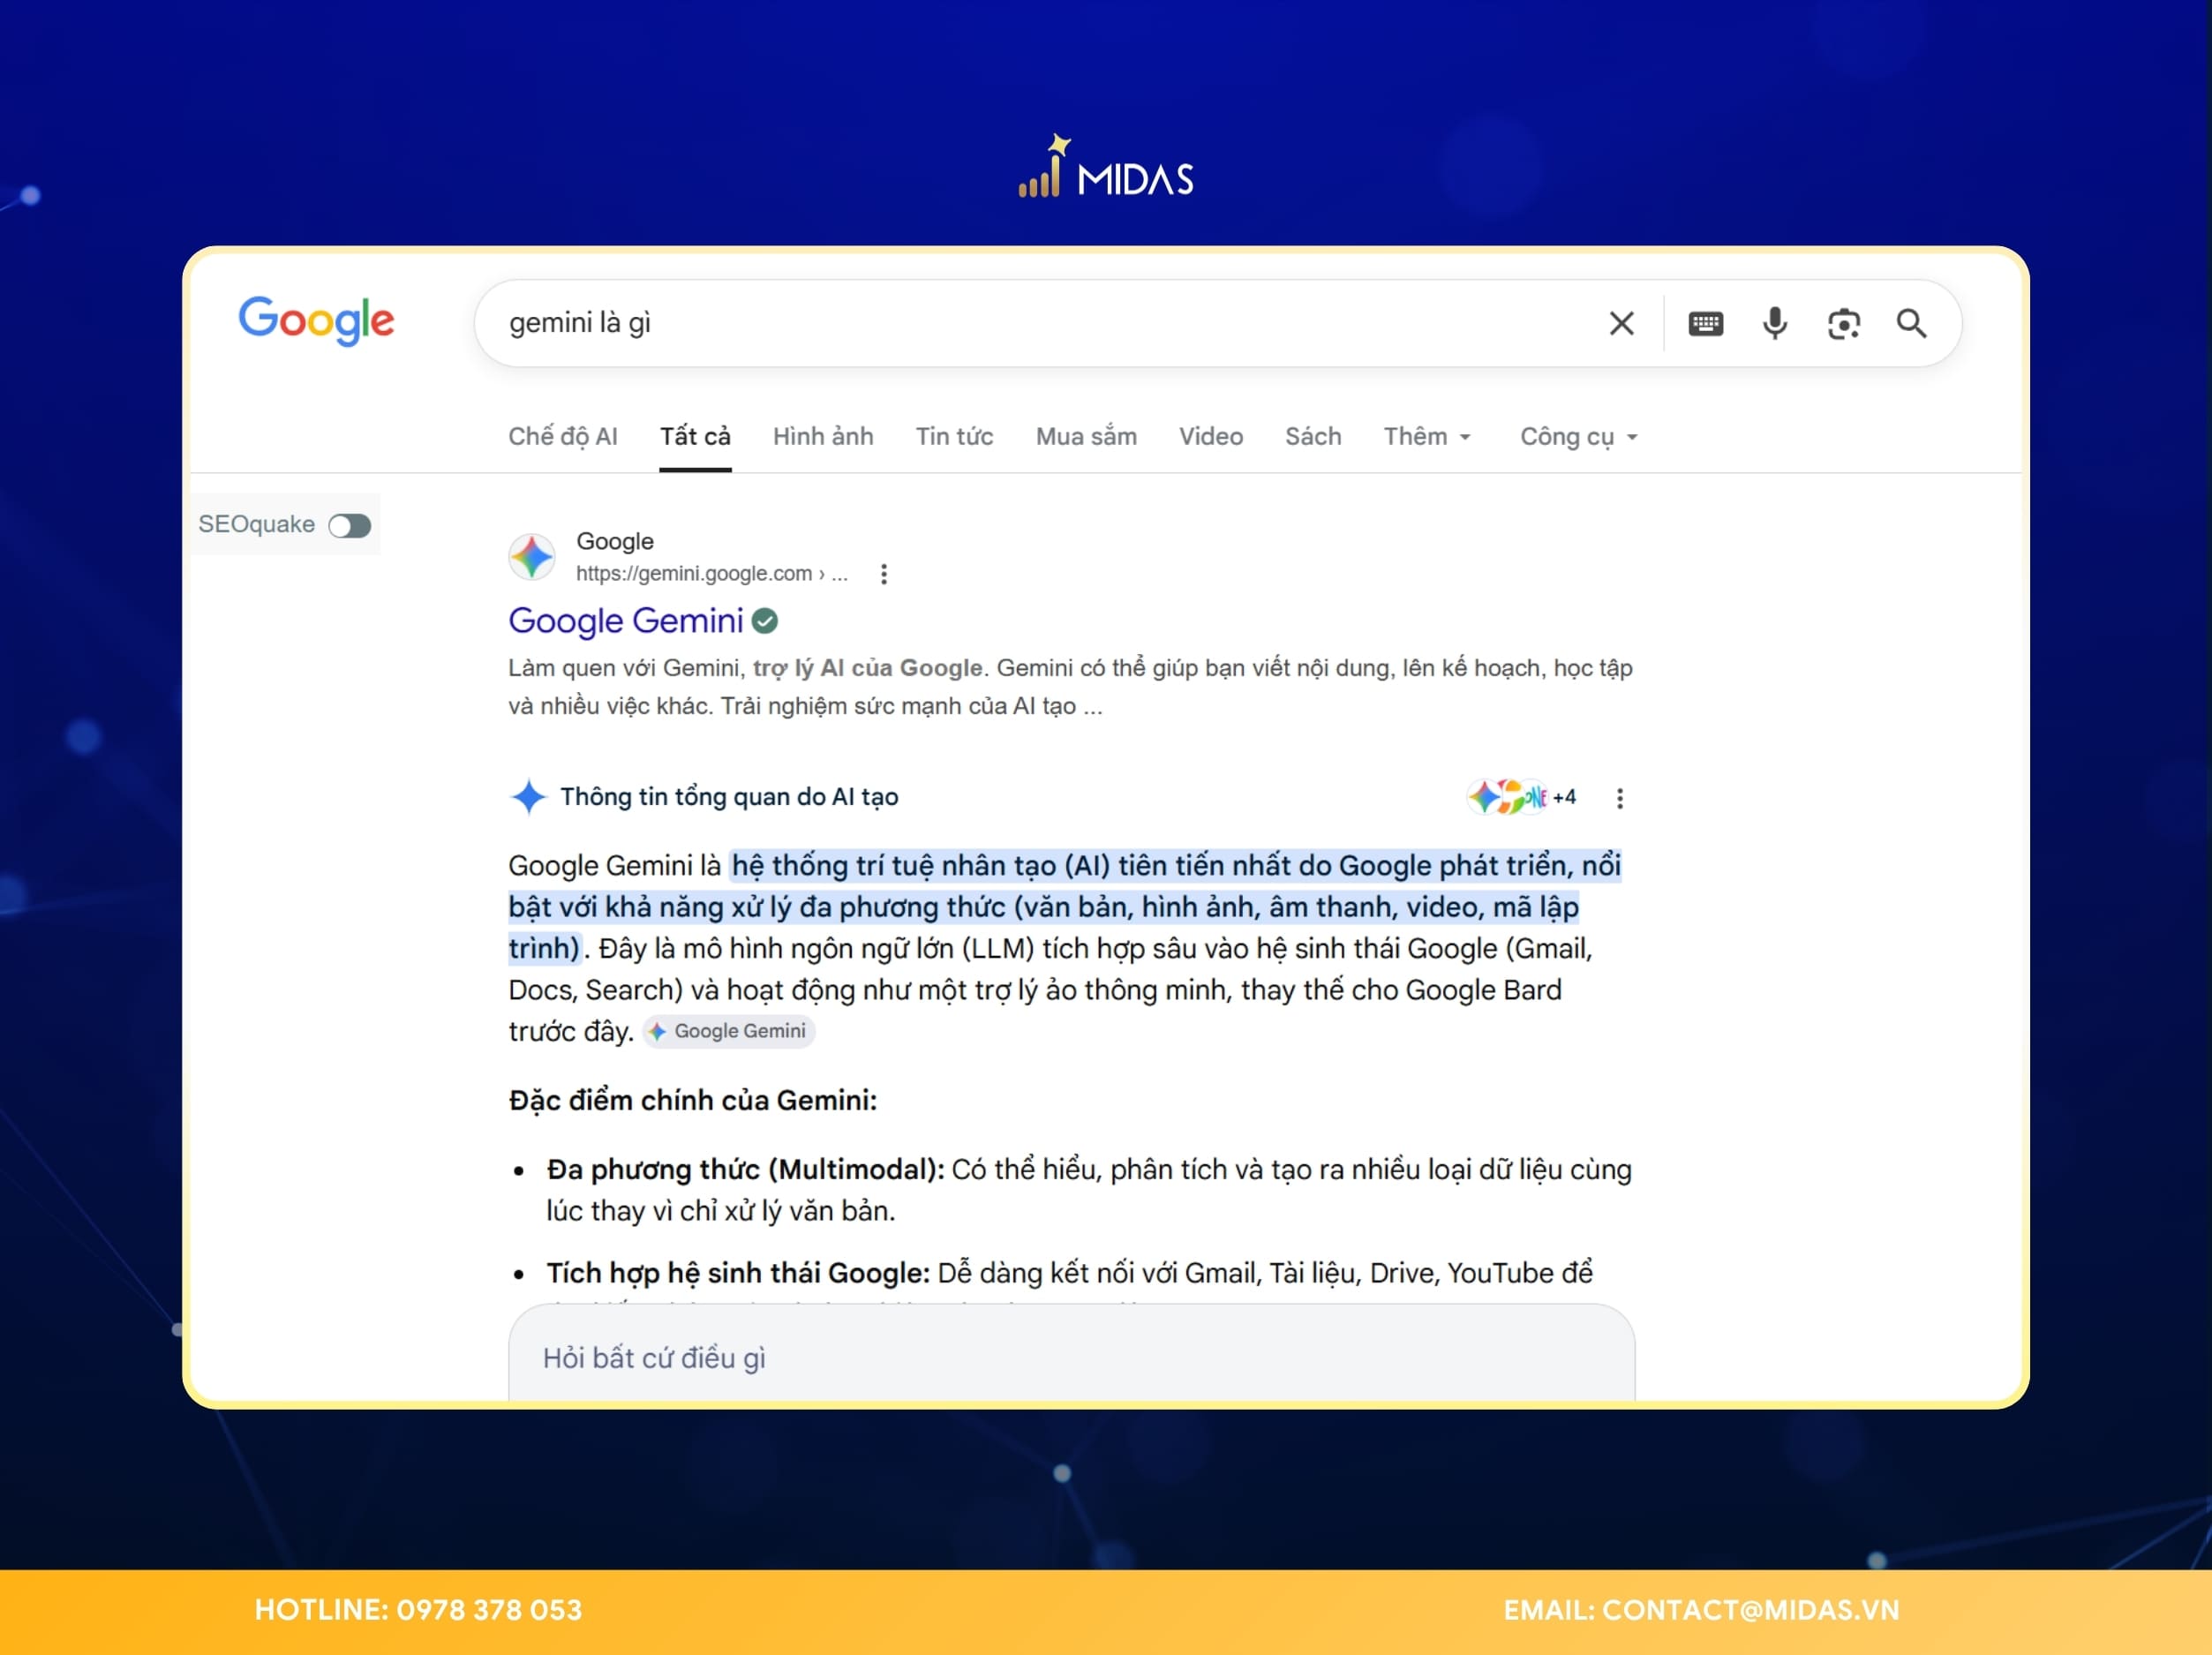2212x1655 pixels.
Task: Open three-dot menu beside the gemini.google.com URL
Action: pyautogui.click(x=883, y=573)
